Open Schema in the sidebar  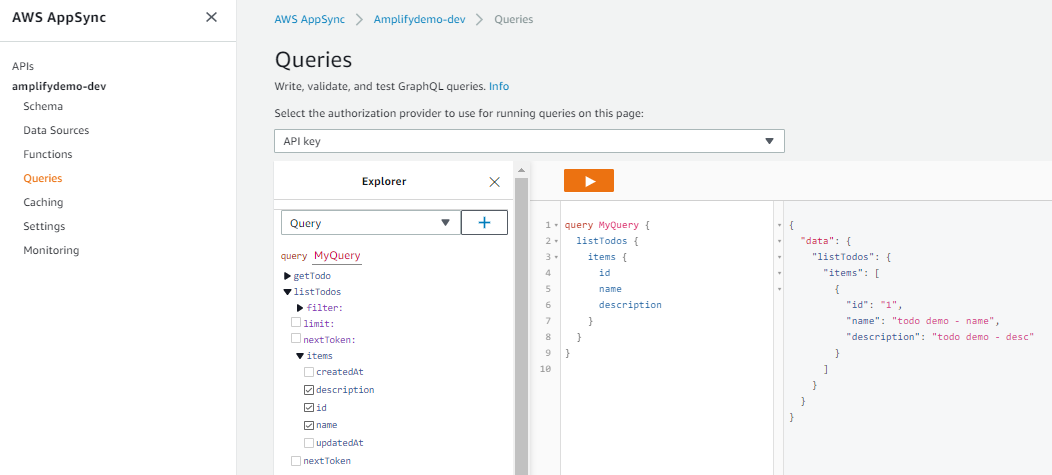point(43,106)
